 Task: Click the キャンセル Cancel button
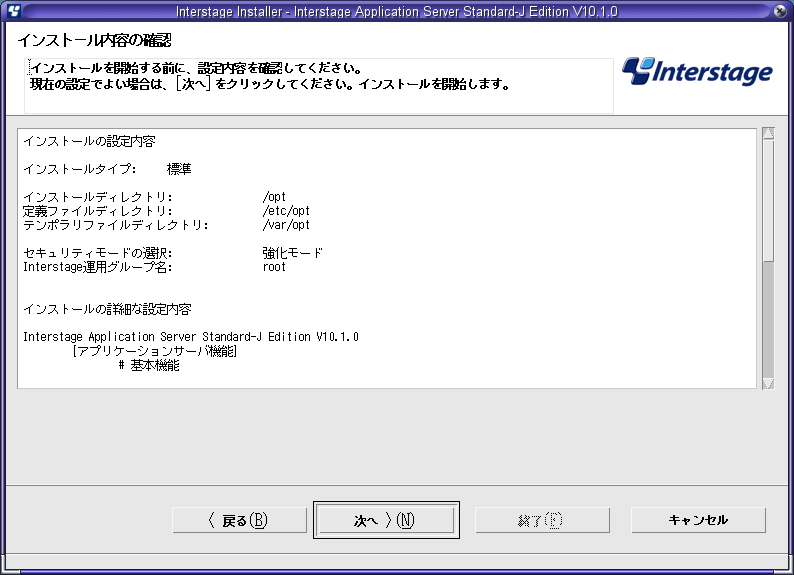click(698, 520)
